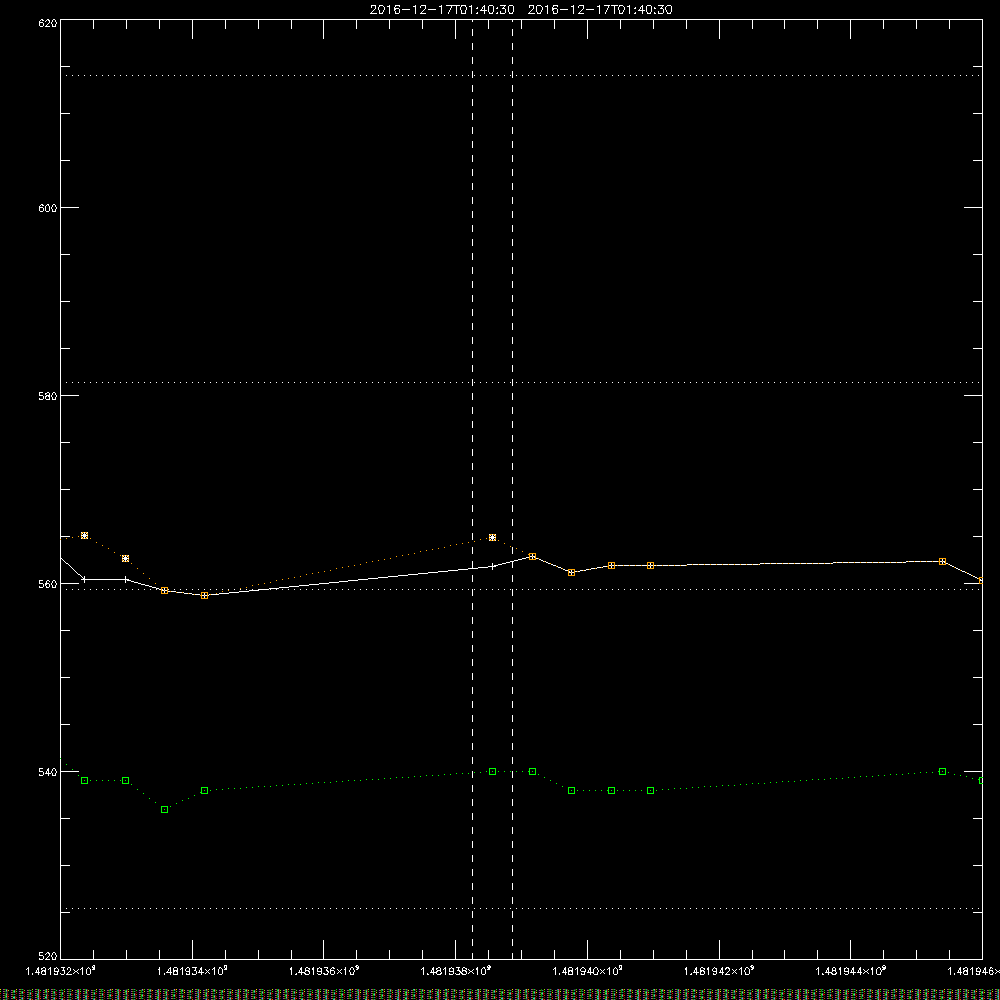Click the 1.481932×10⁹ x-axis label
Screen dimensions: 1000x1000
pos(60,971)
